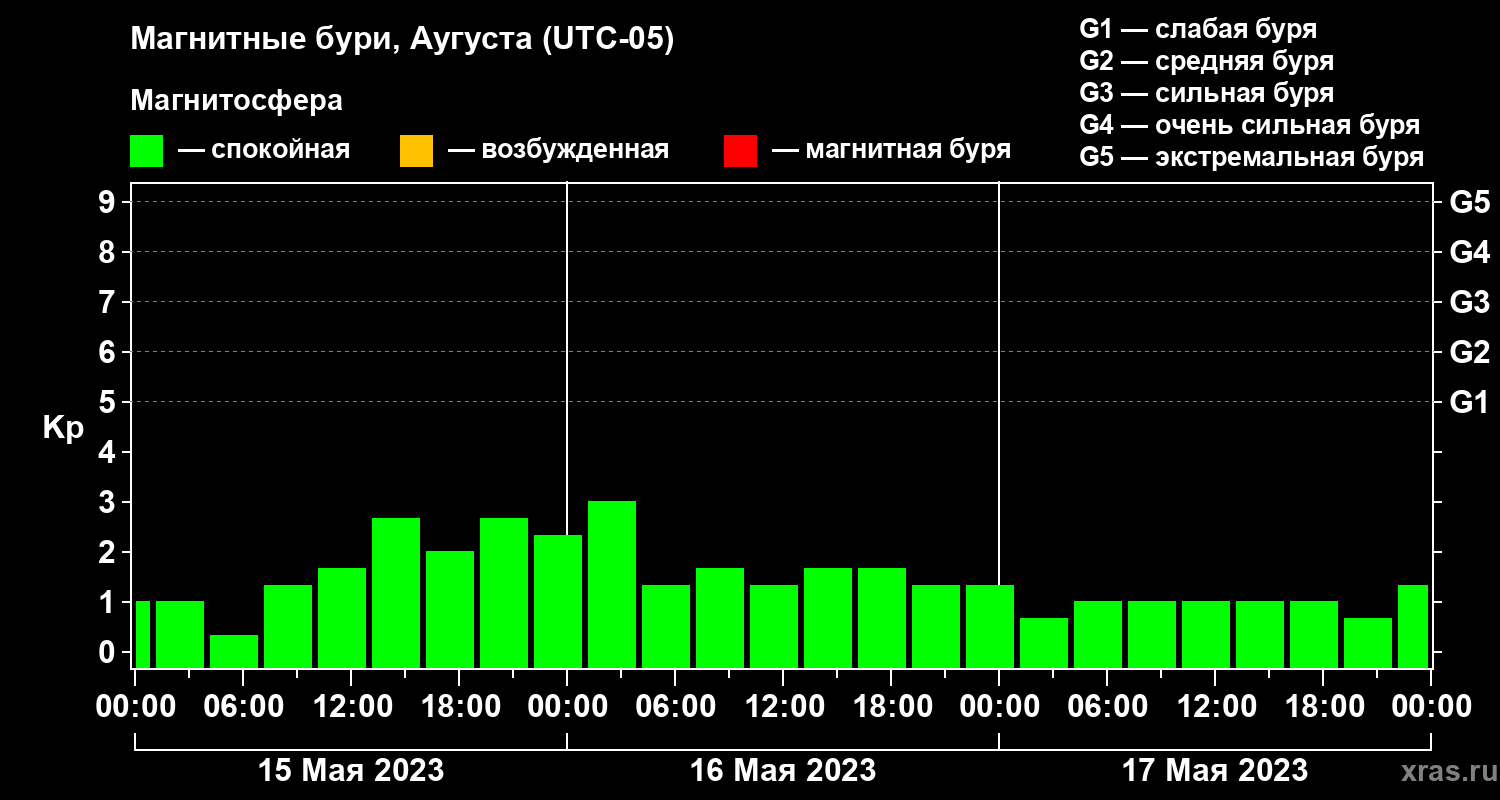Click the 'G2 — средняя буря' legend line

tap(1206, 61)
